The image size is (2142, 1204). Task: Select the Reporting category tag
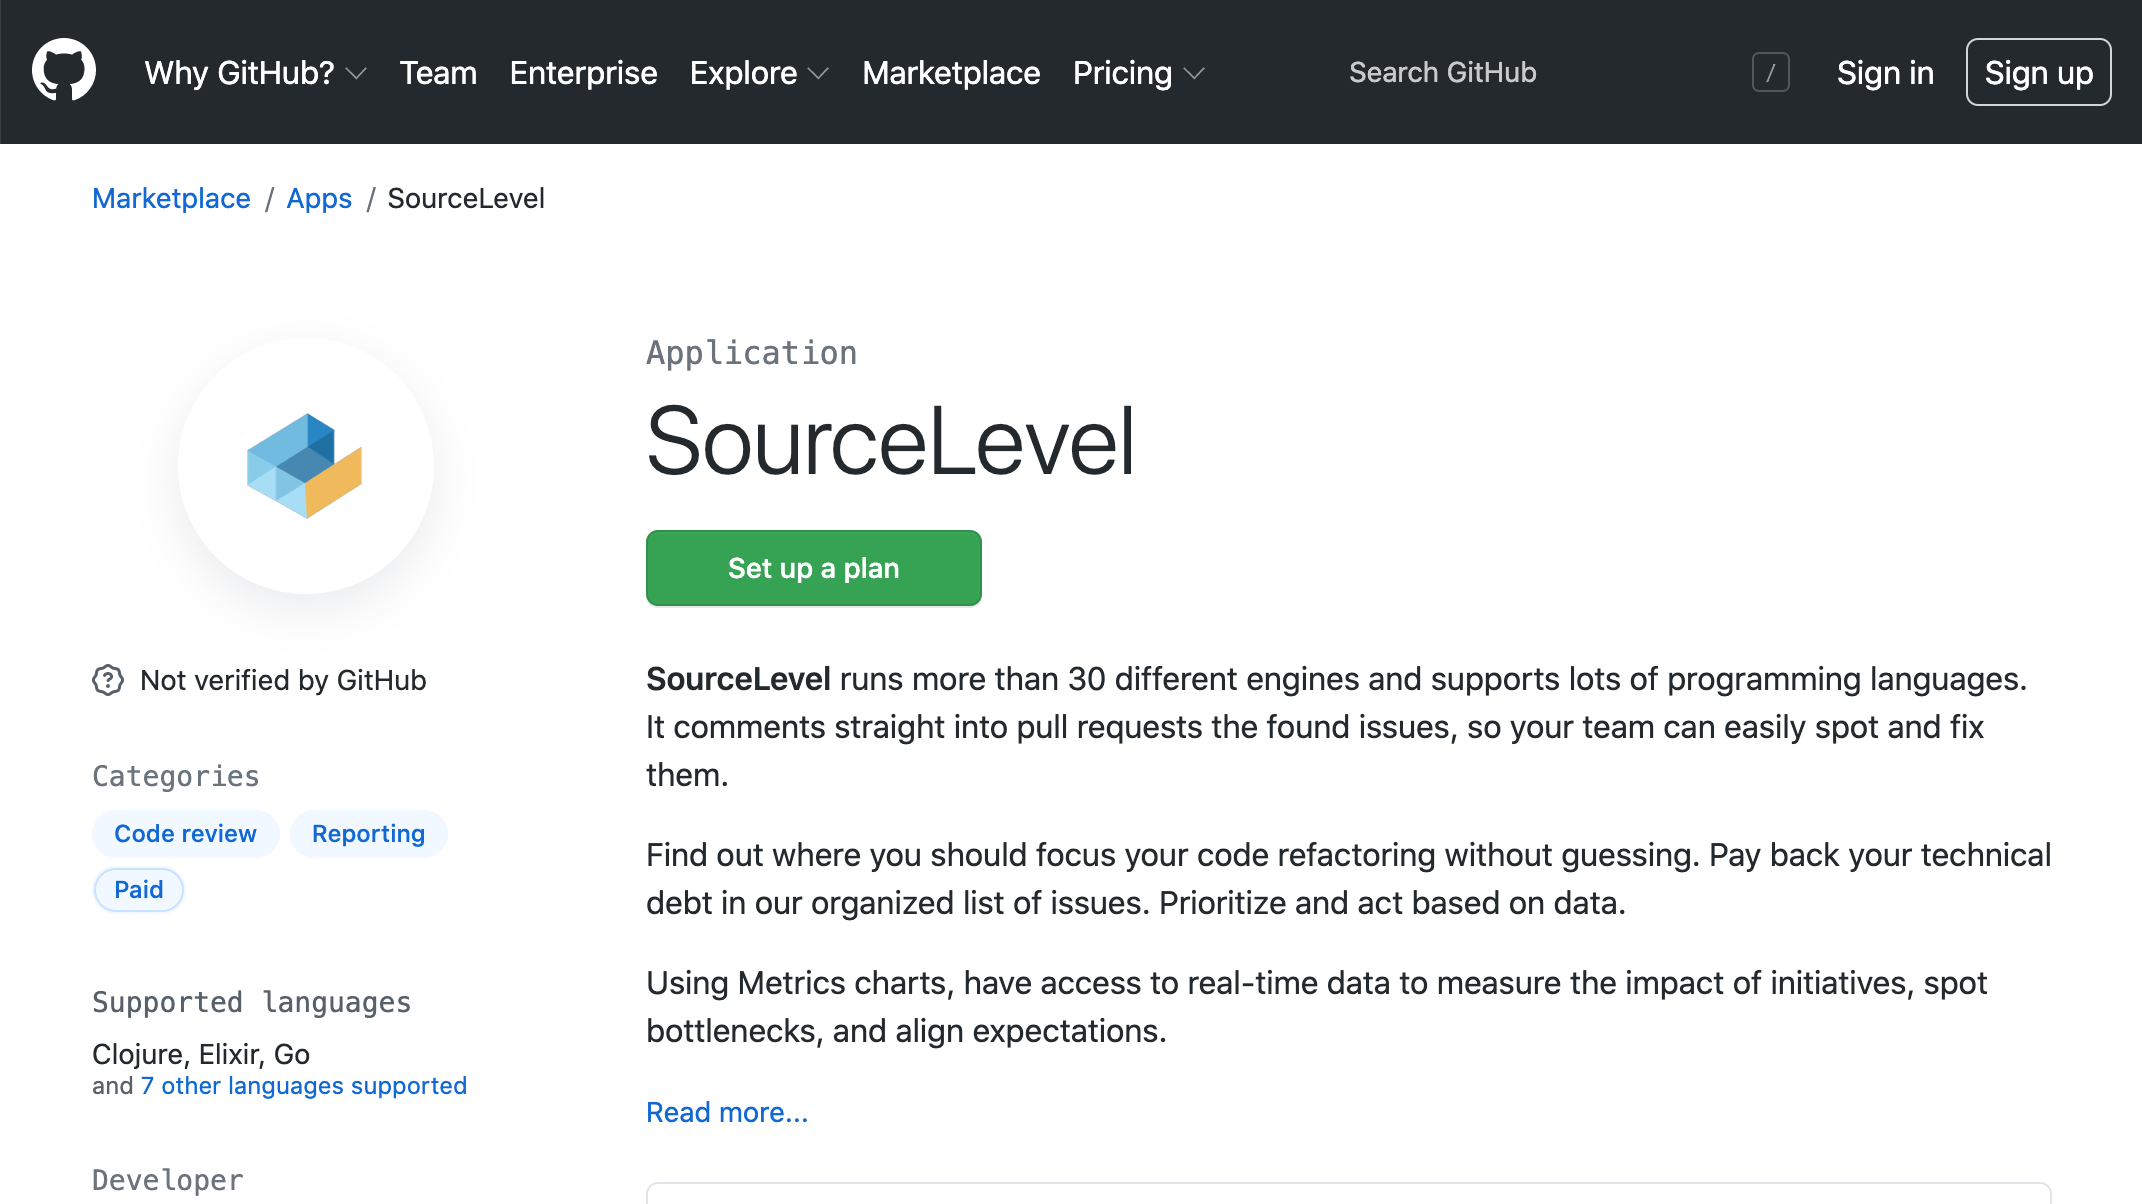coord(368,834)
